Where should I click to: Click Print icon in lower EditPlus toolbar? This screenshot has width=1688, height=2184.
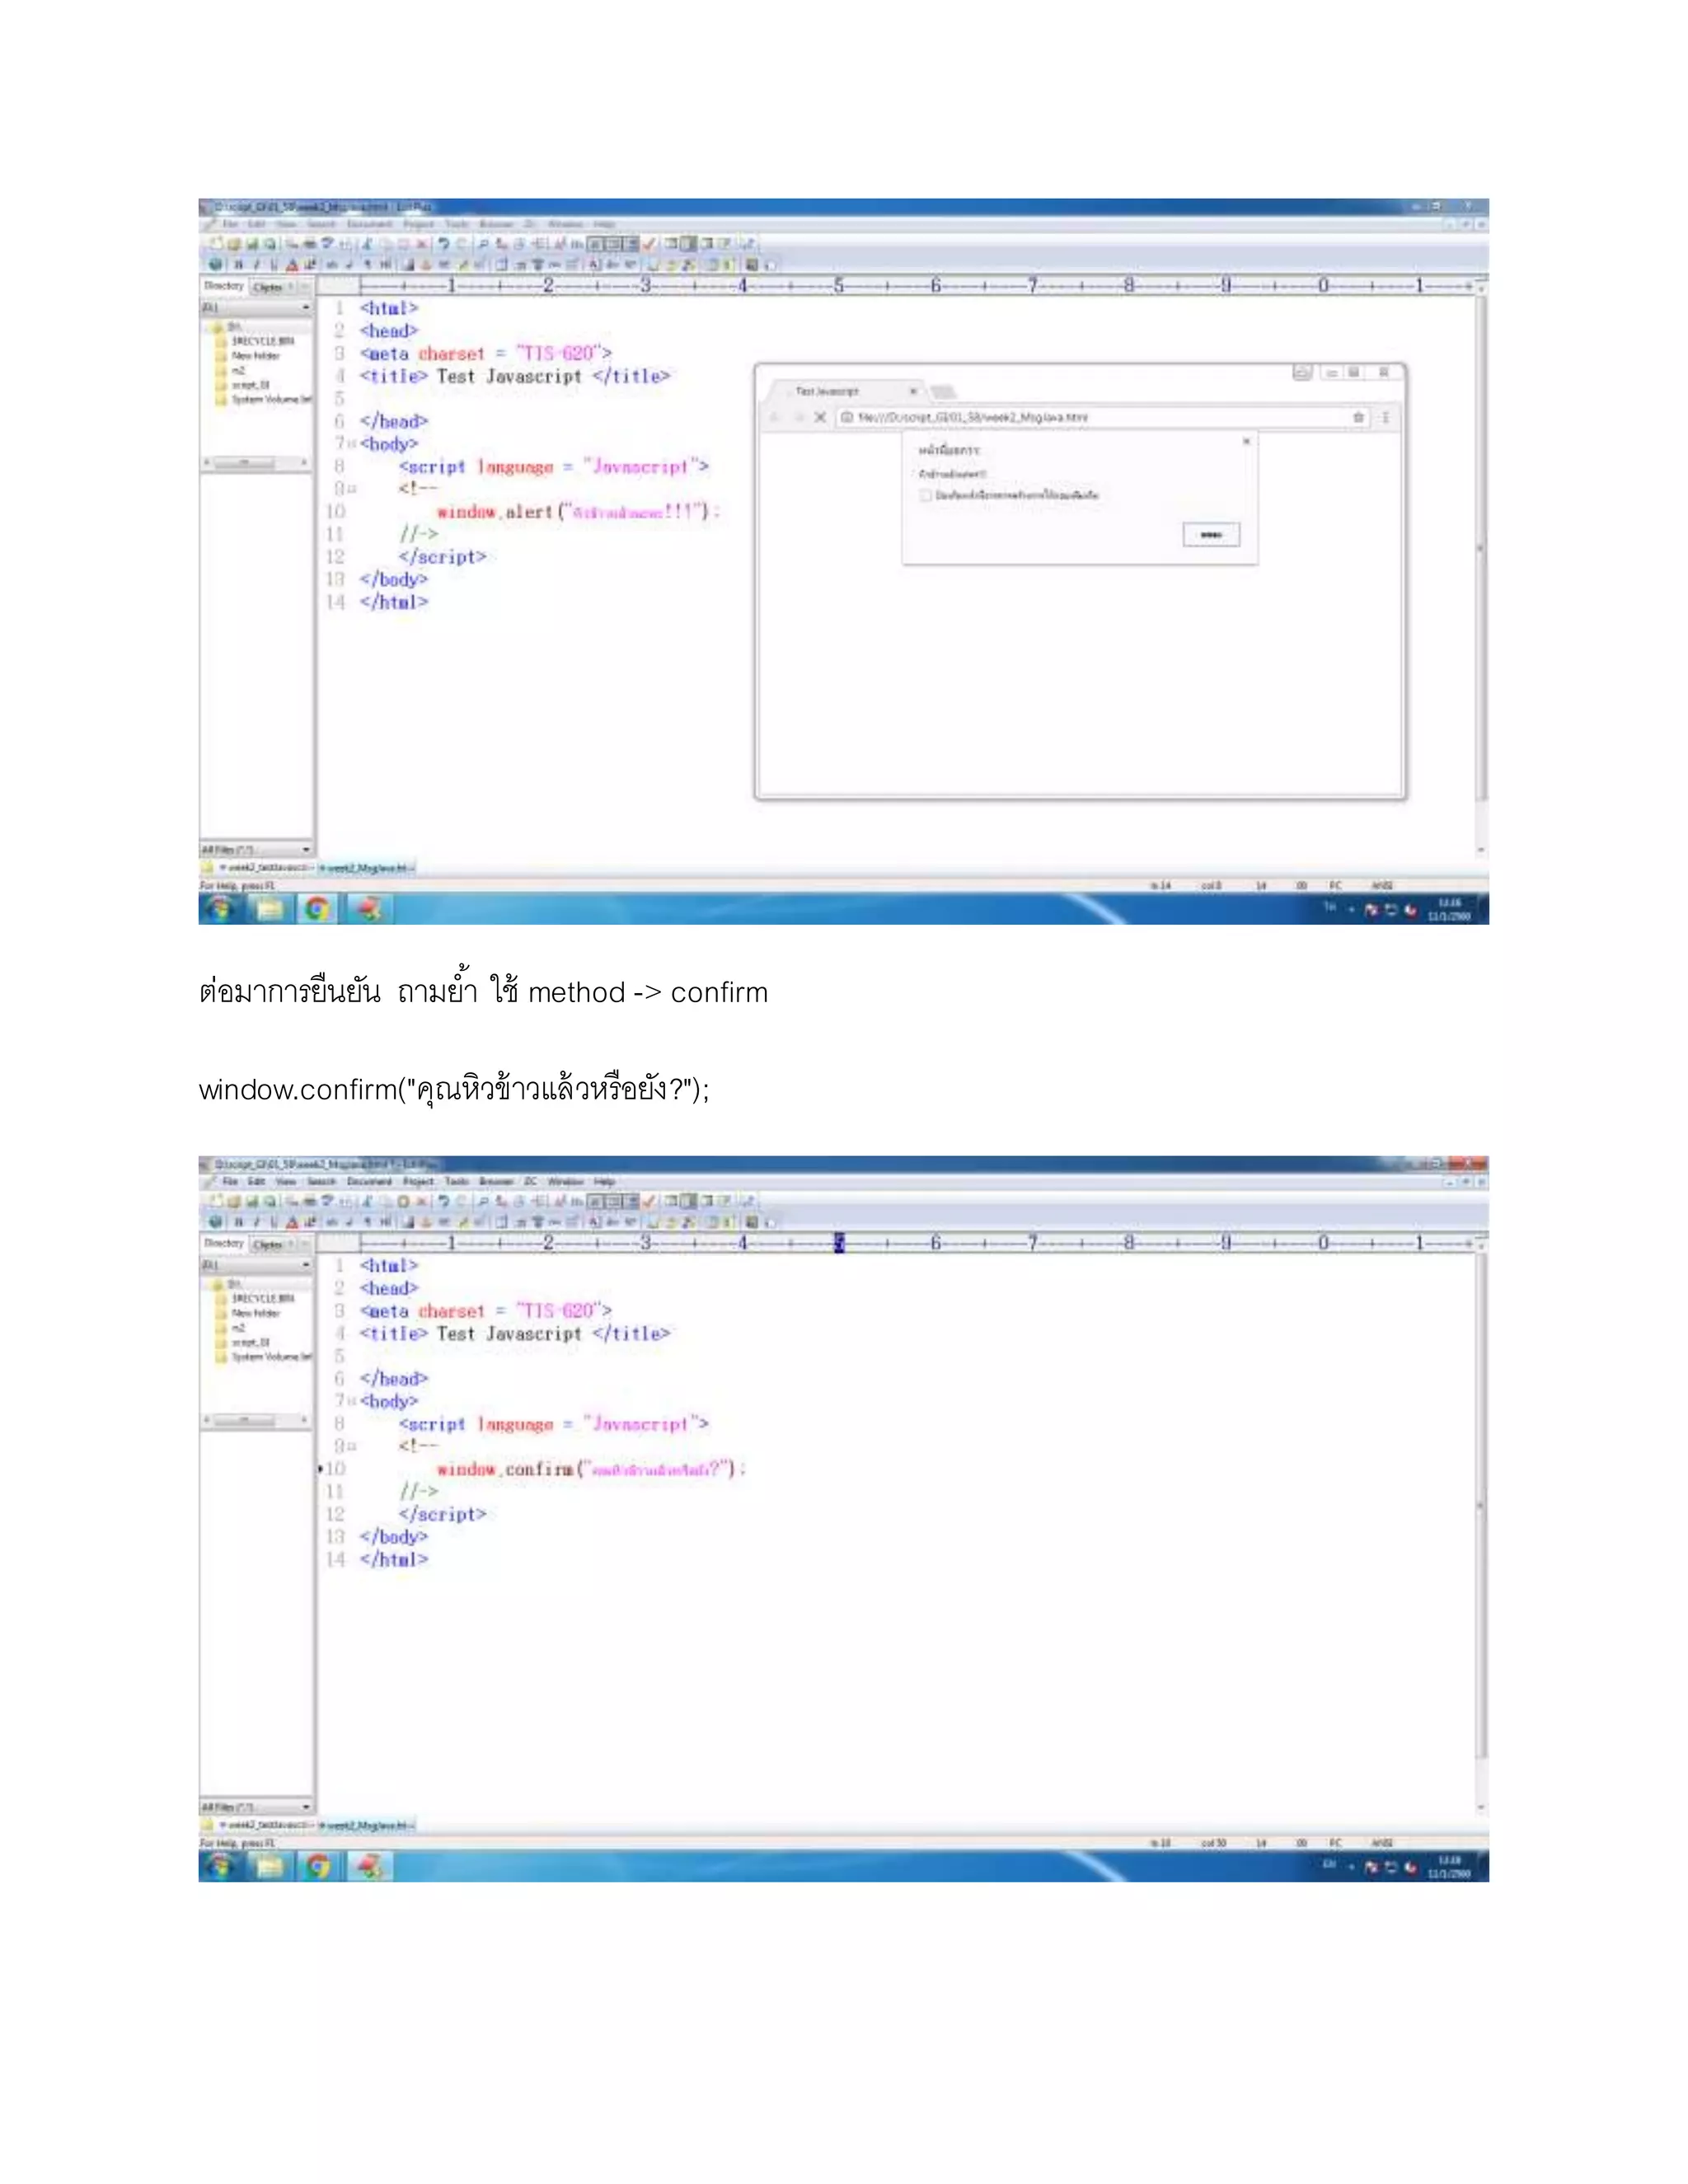[309, 1200]
